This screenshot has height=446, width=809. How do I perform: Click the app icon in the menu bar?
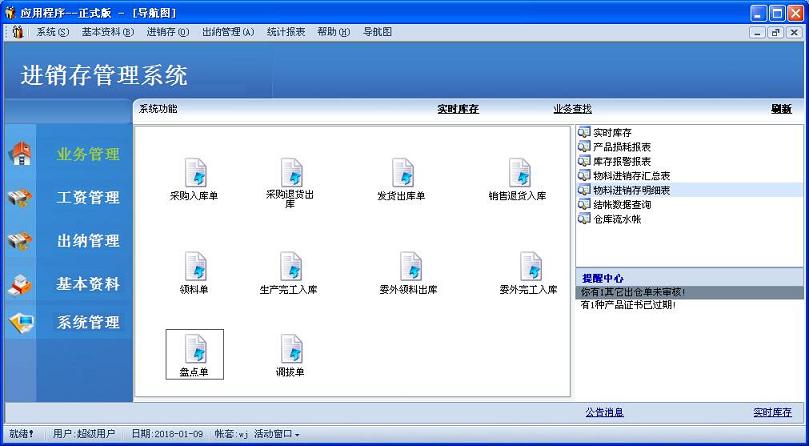pos(18,32)
